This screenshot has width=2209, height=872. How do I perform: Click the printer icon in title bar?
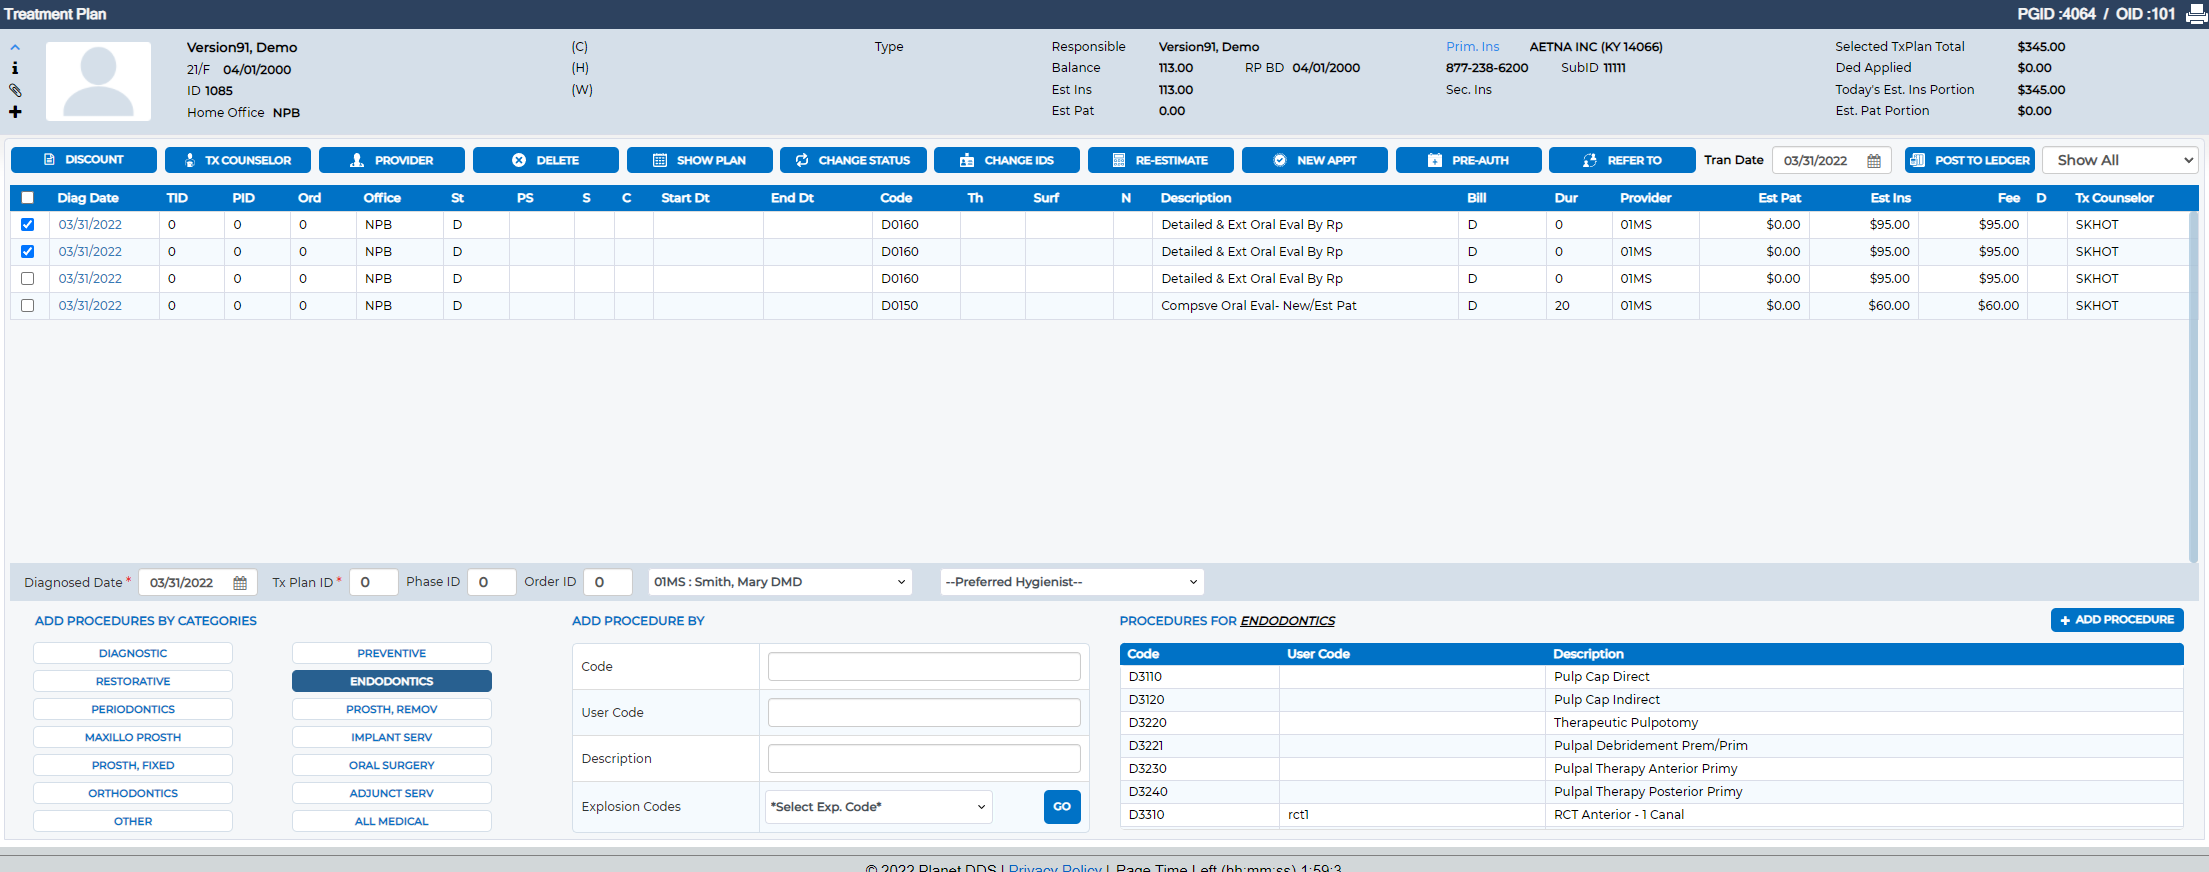[x=2196, y=14]
